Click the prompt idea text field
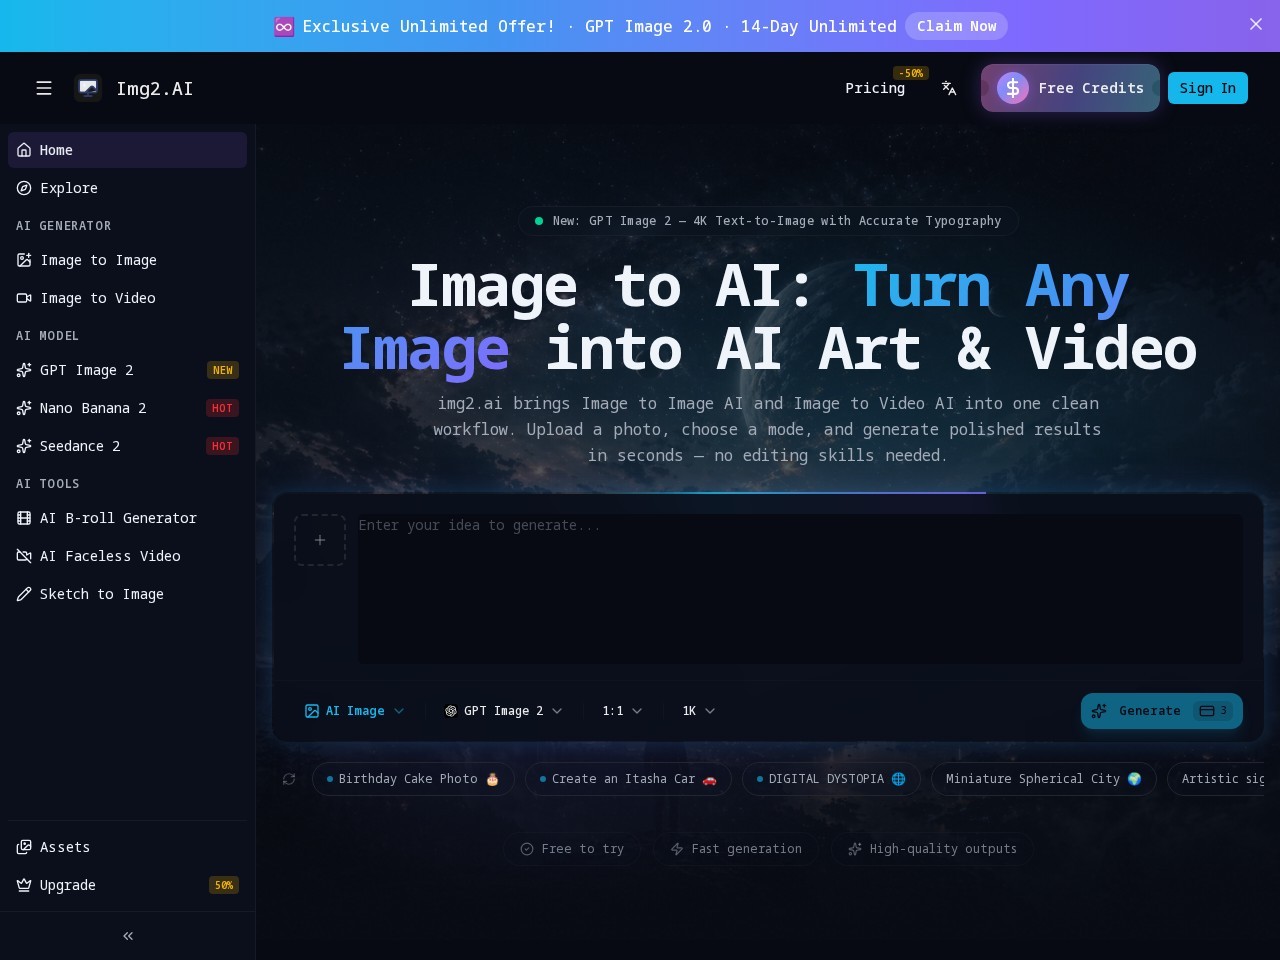The image size is (1280, 960). 800,589
